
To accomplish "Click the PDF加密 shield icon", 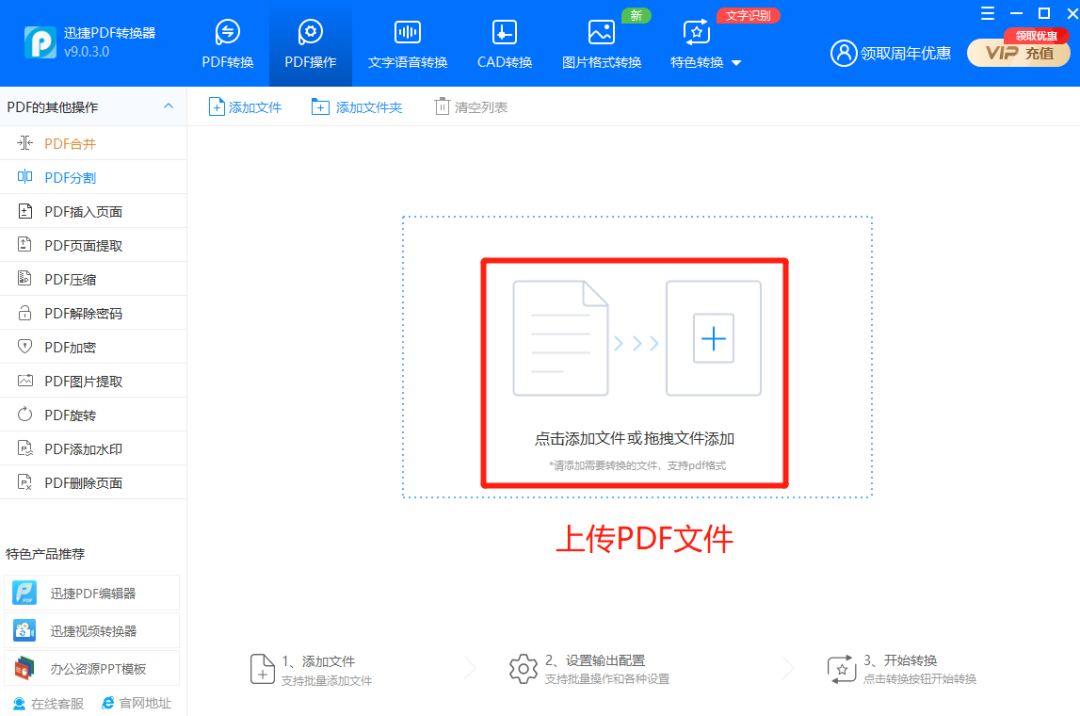I will 25,346.
